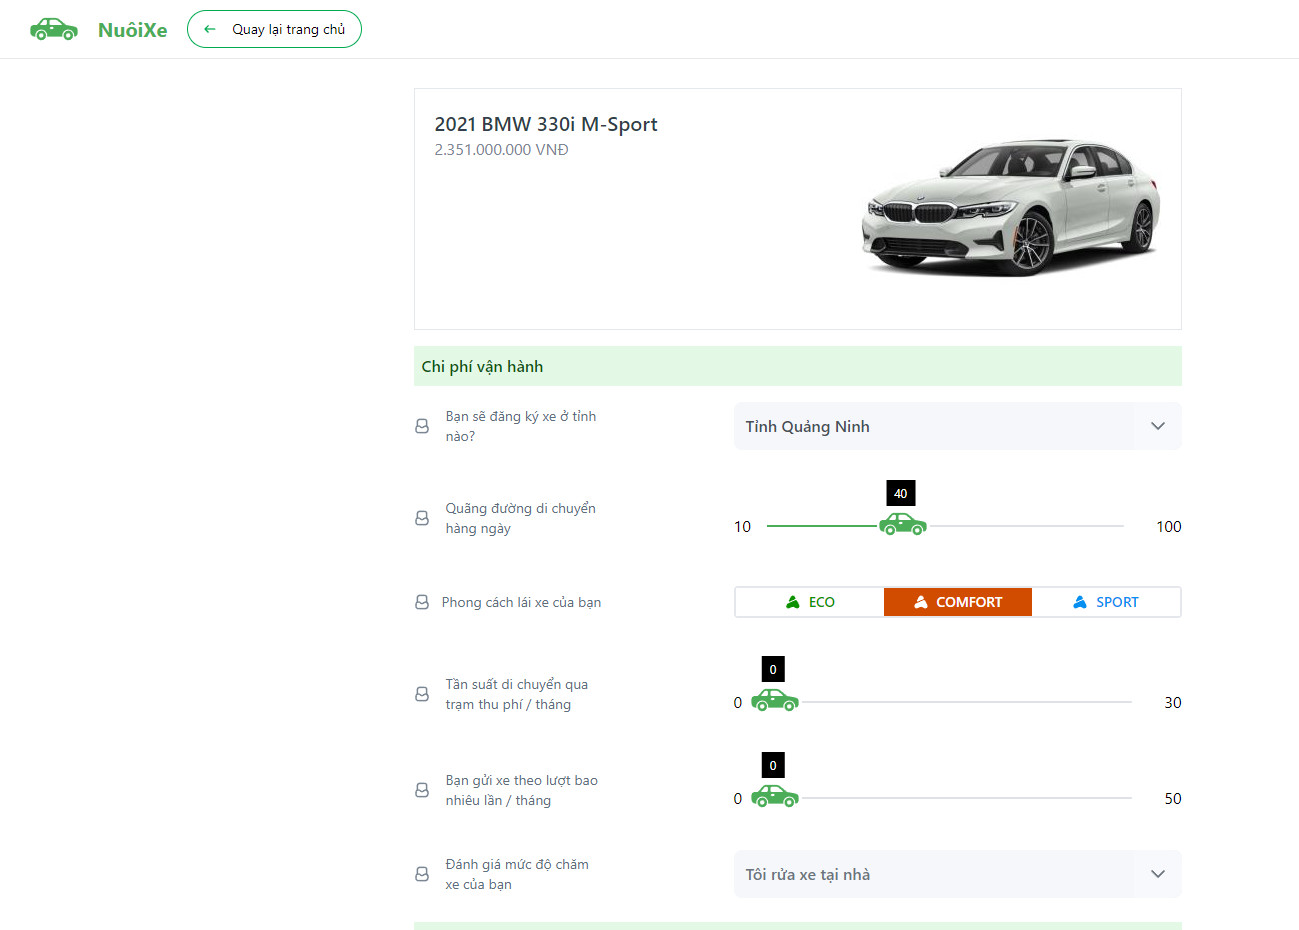This screenshot has width=1299, height=930.
Task: Click the chevron arrow of province dropdown
Action: 1158,426
